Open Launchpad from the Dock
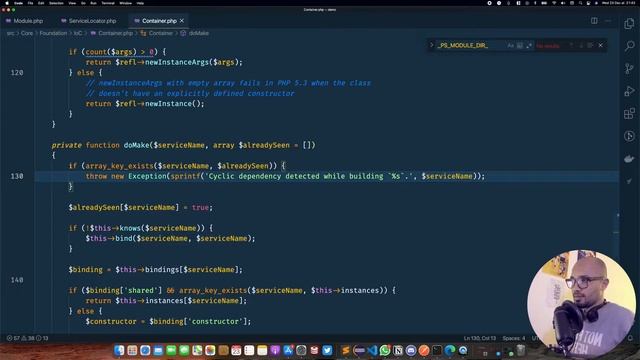 (x=132, y=350)
